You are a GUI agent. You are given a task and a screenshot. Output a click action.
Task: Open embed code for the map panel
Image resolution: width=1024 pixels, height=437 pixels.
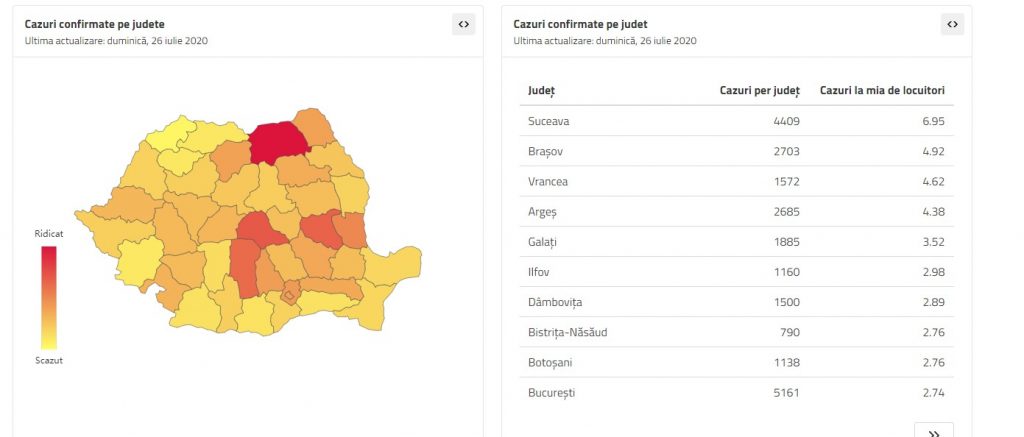tap(463, 25)
